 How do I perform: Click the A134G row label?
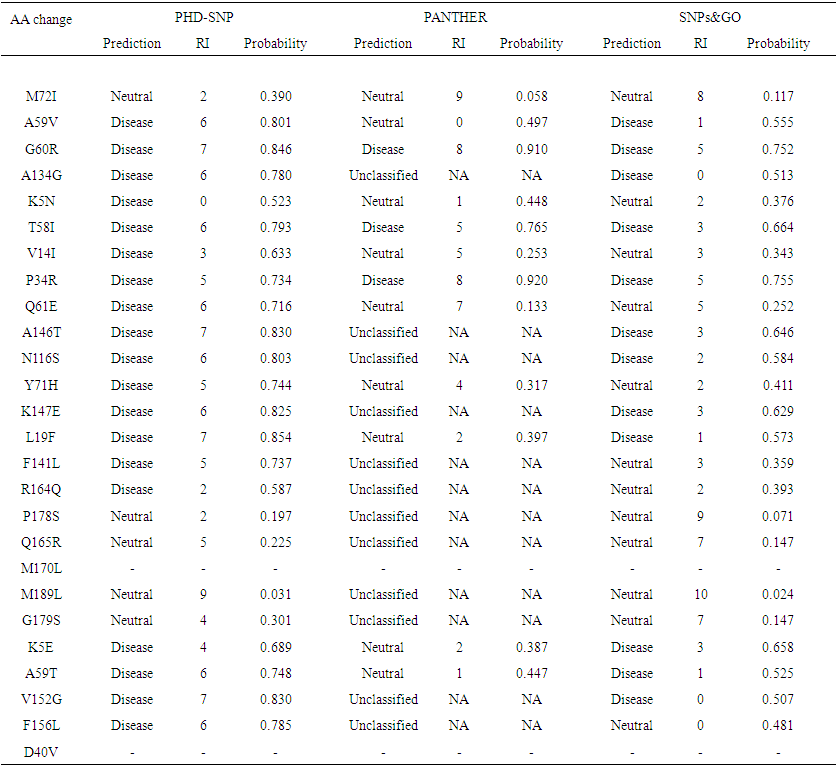(41, 175)
